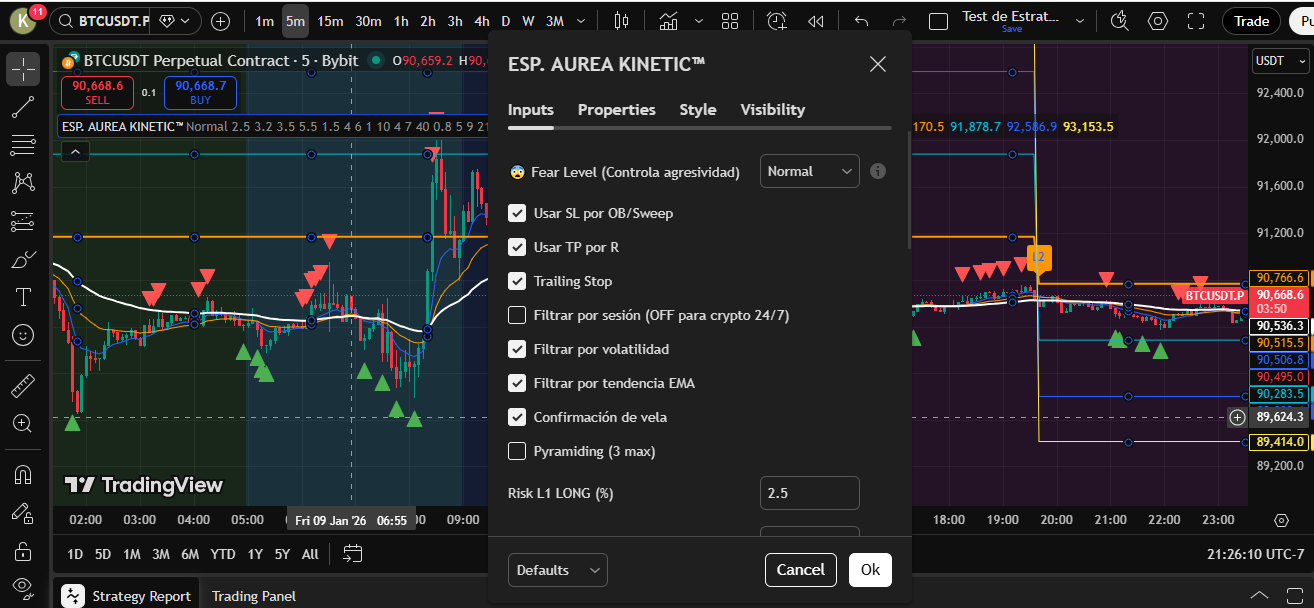
Task: Enable the Filtrar por sesión option
Action: click(517, 315)
